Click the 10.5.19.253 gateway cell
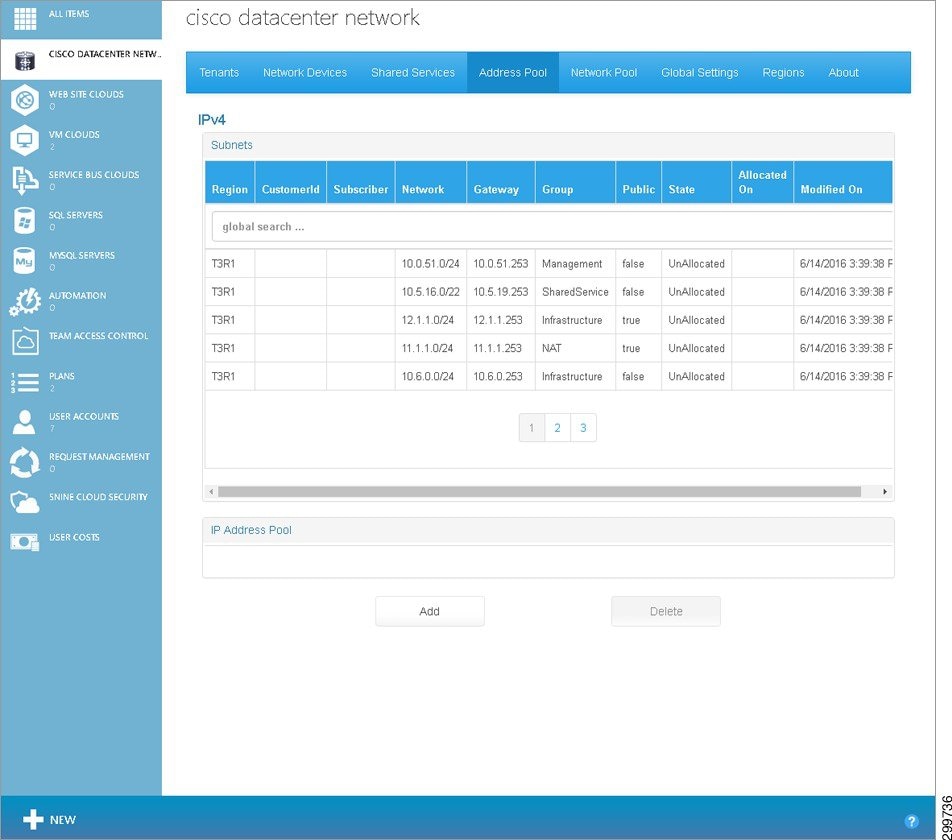 pos(501,292)
